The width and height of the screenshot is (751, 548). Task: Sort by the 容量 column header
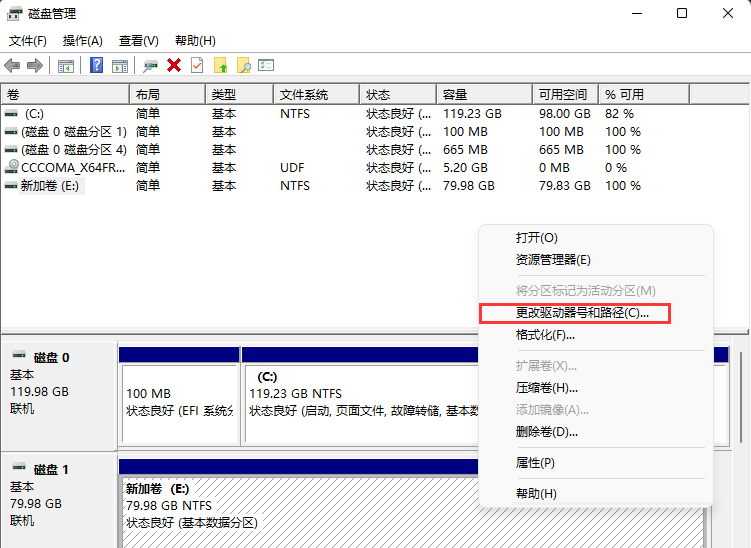tap(485, 94)
